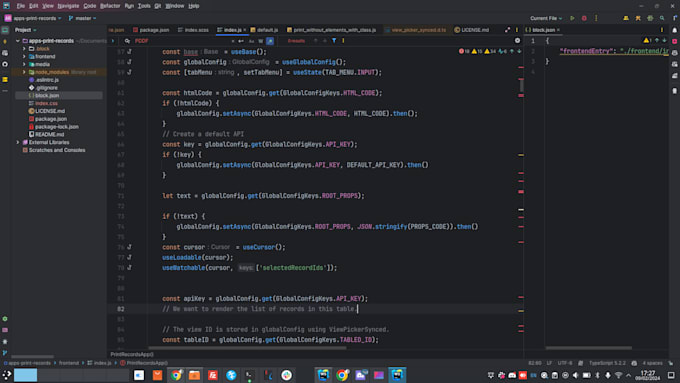
Task: Click the cursor position 82:60 widget
Action: point(535,363)
